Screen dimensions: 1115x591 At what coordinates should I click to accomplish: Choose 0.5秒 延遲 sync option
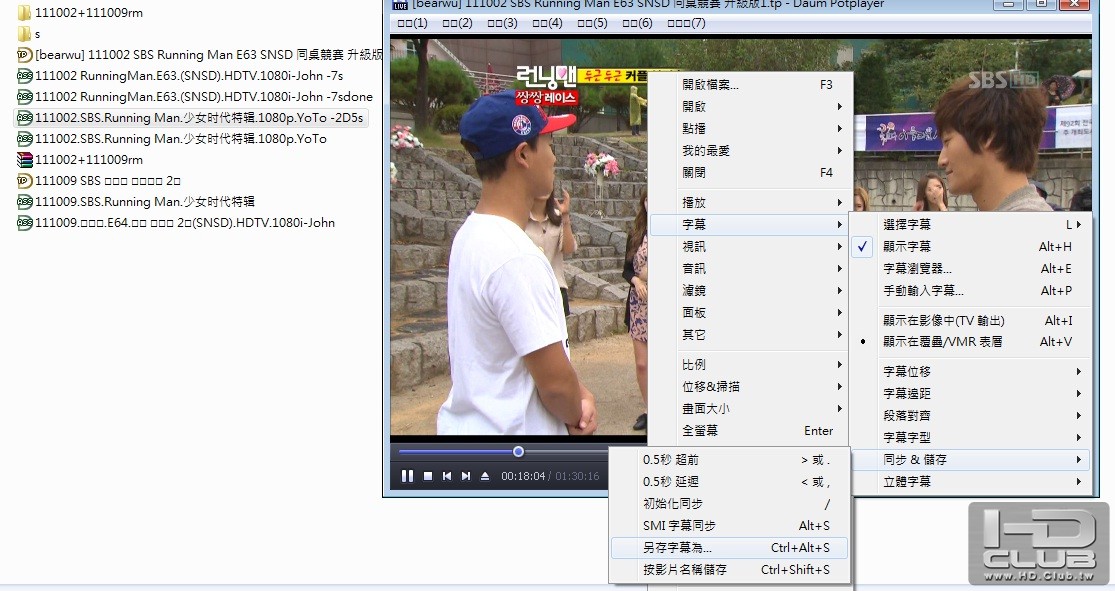730,481
